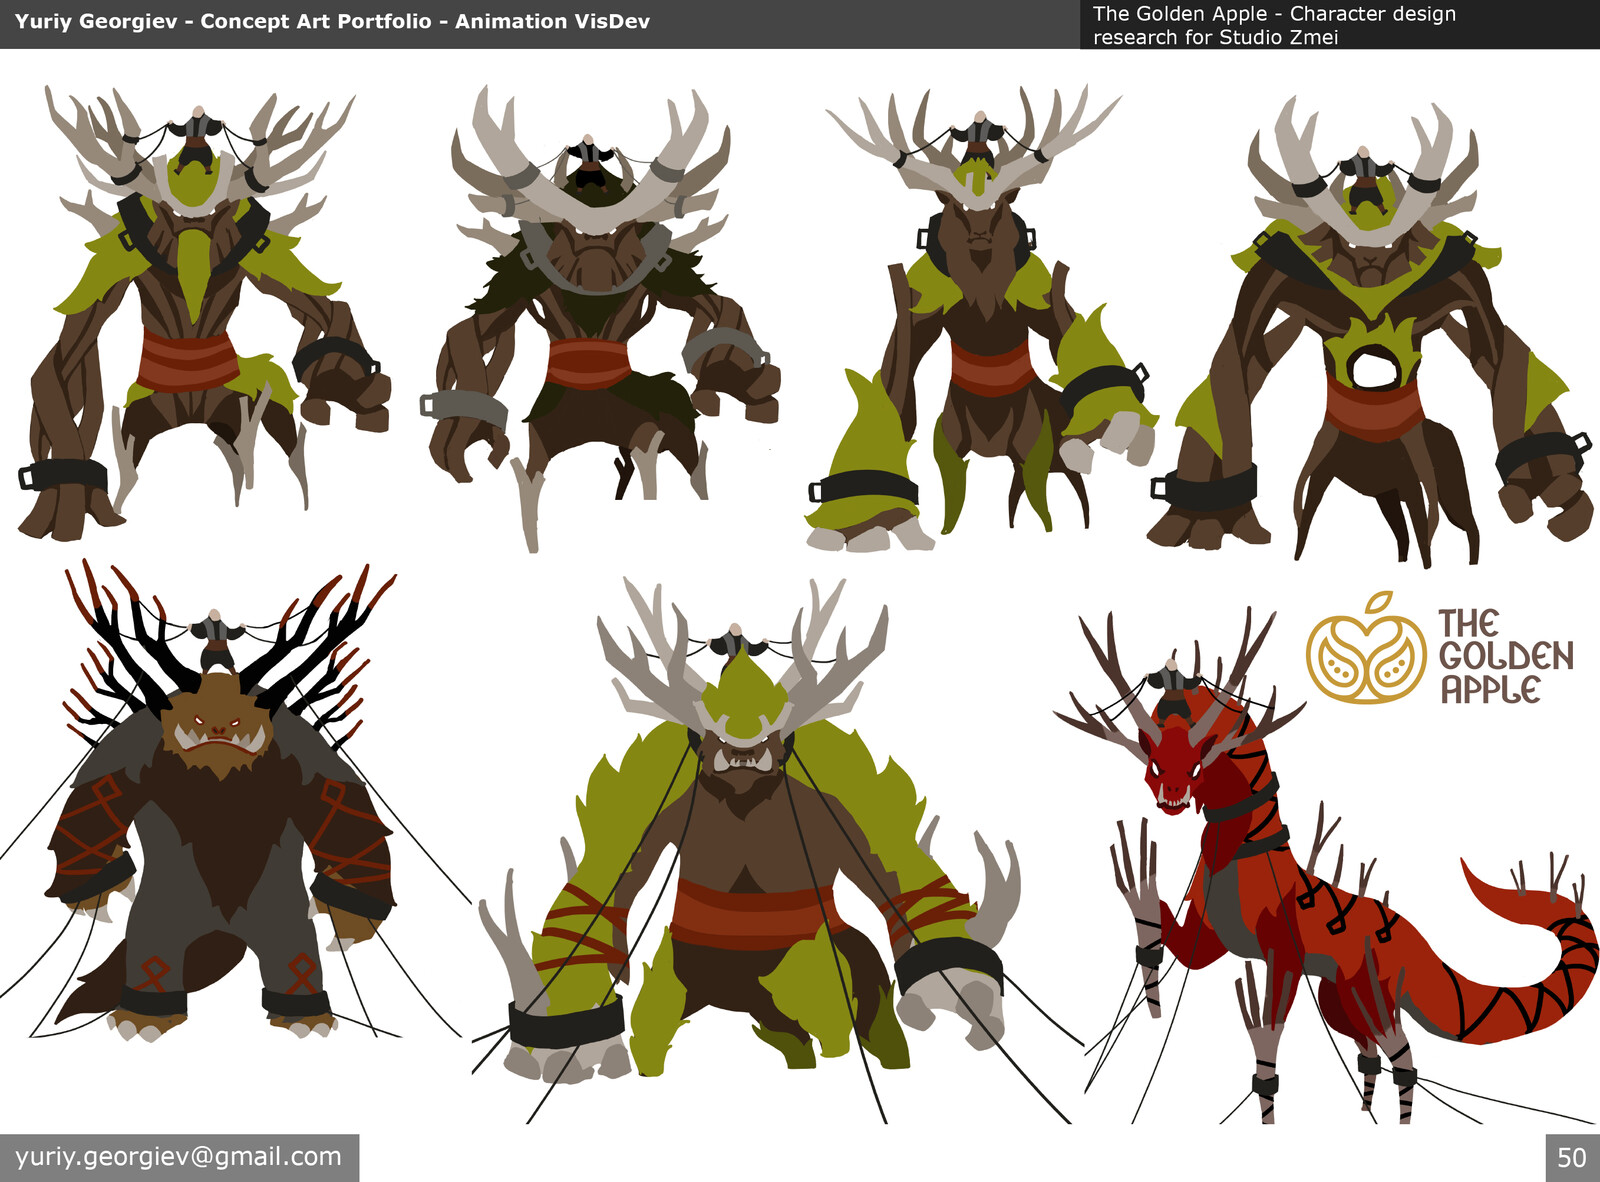
Task: Click the yuriy.georgiev@gmail.com email address
Action: pos(178,1157)
